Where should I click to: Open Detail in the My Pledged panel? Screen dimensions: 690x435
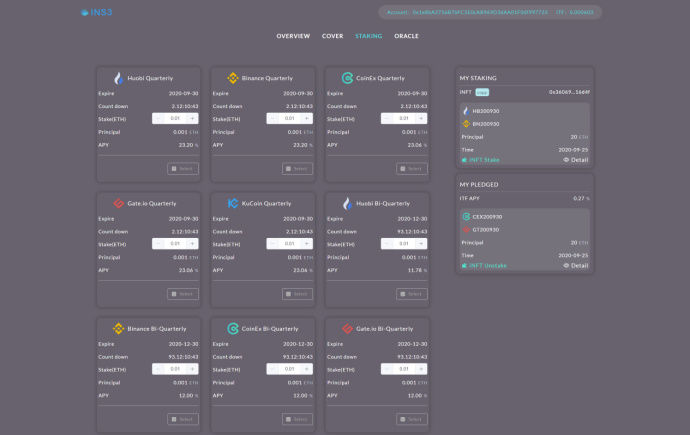point(576,266)
